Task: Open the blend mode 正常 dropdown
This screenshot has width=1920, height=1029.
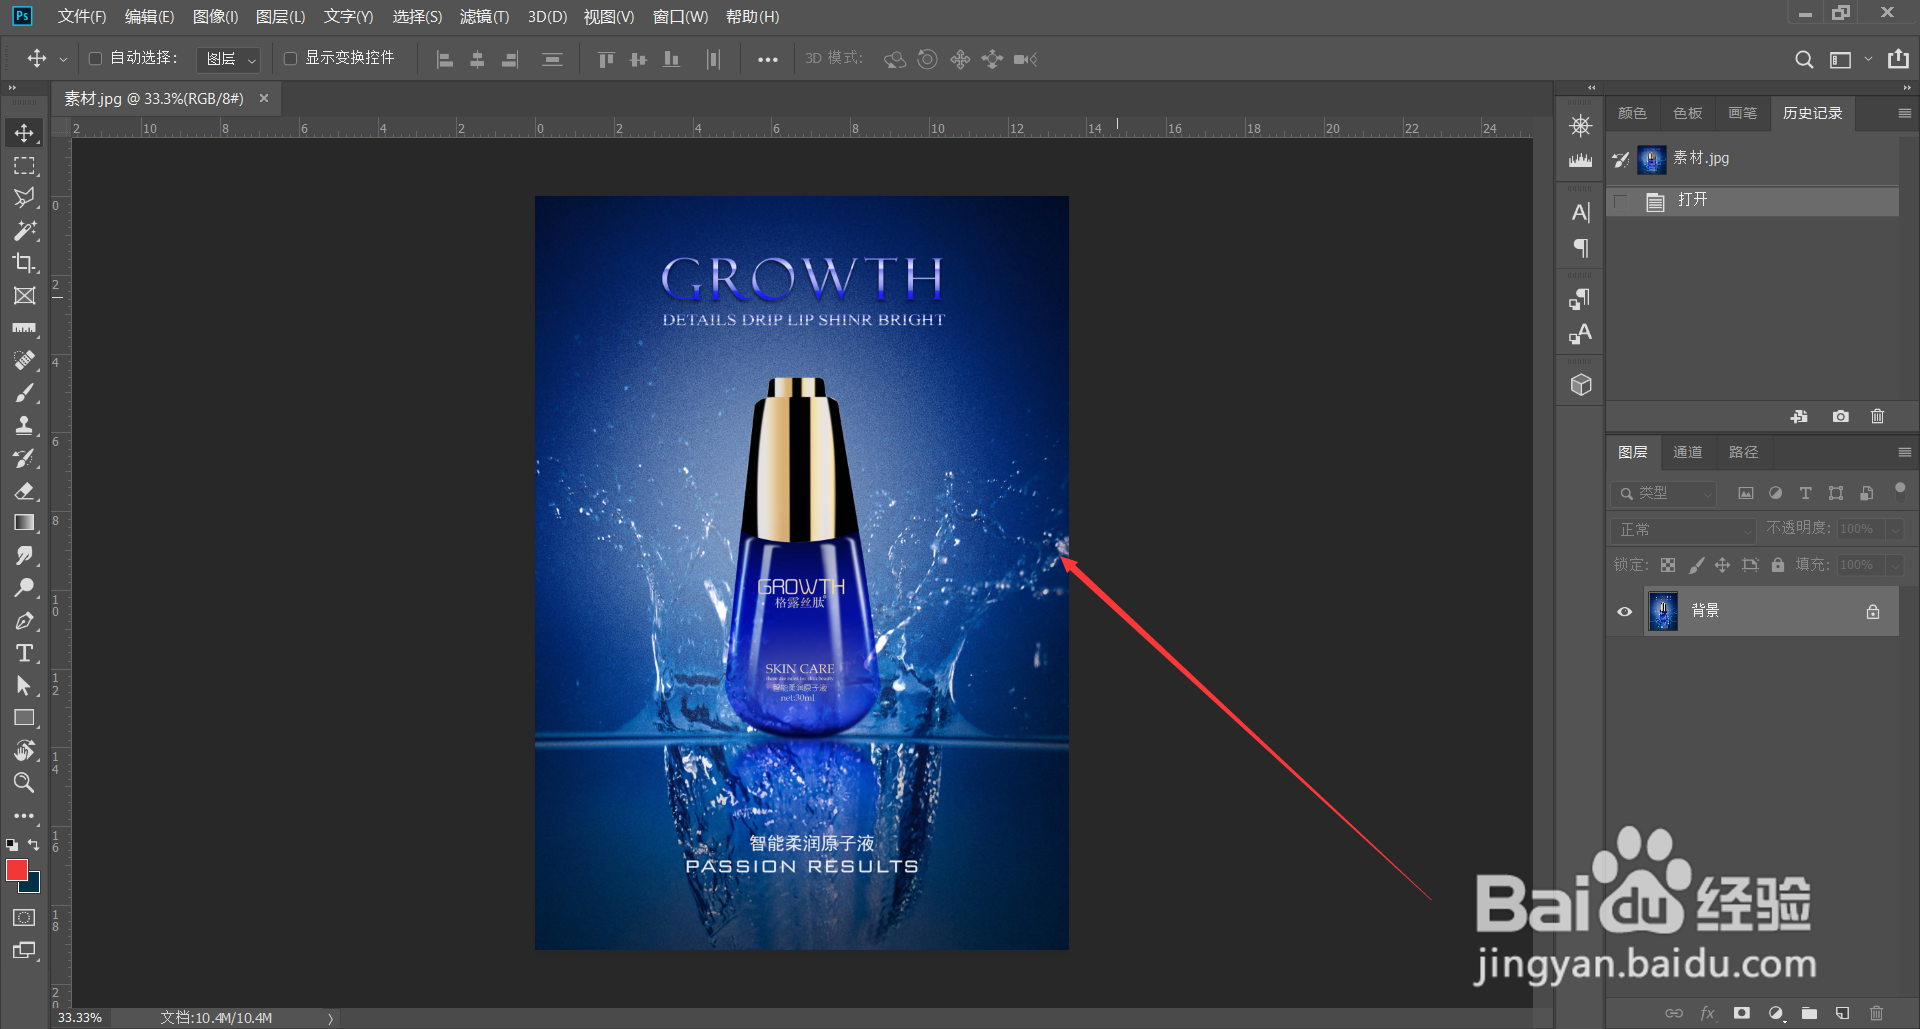Action: [x=1683, y=529]
